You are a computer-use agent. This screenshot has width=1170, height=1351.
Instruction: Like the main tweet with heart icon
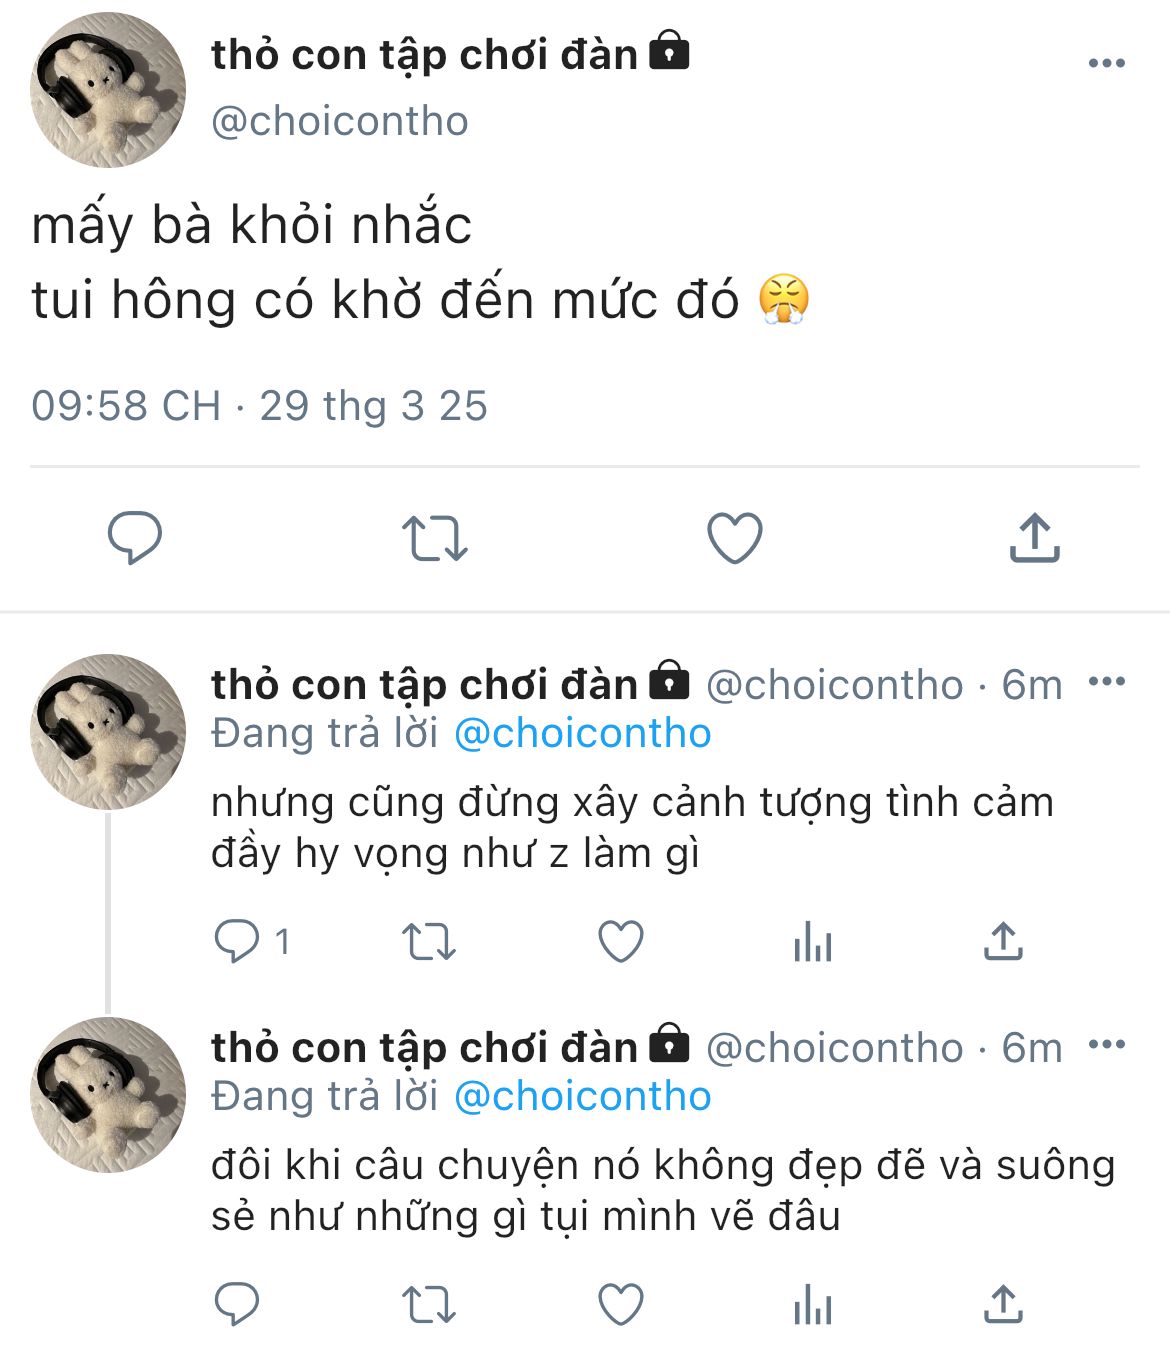[x=735, y=538]
